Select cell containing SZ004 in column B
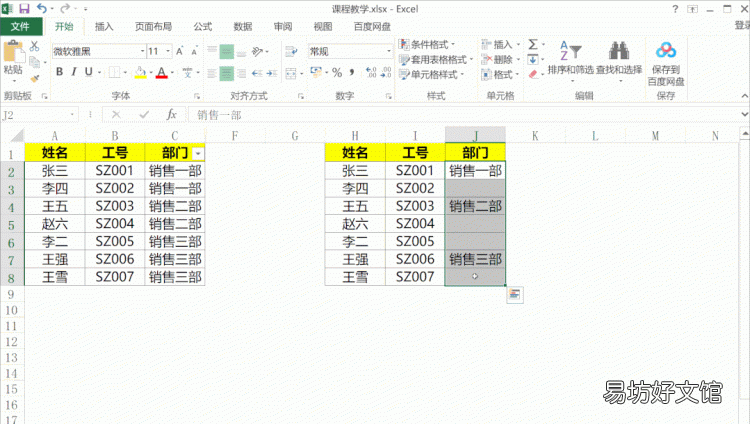Screen dimensions: 750x424 tap(115, 224)
